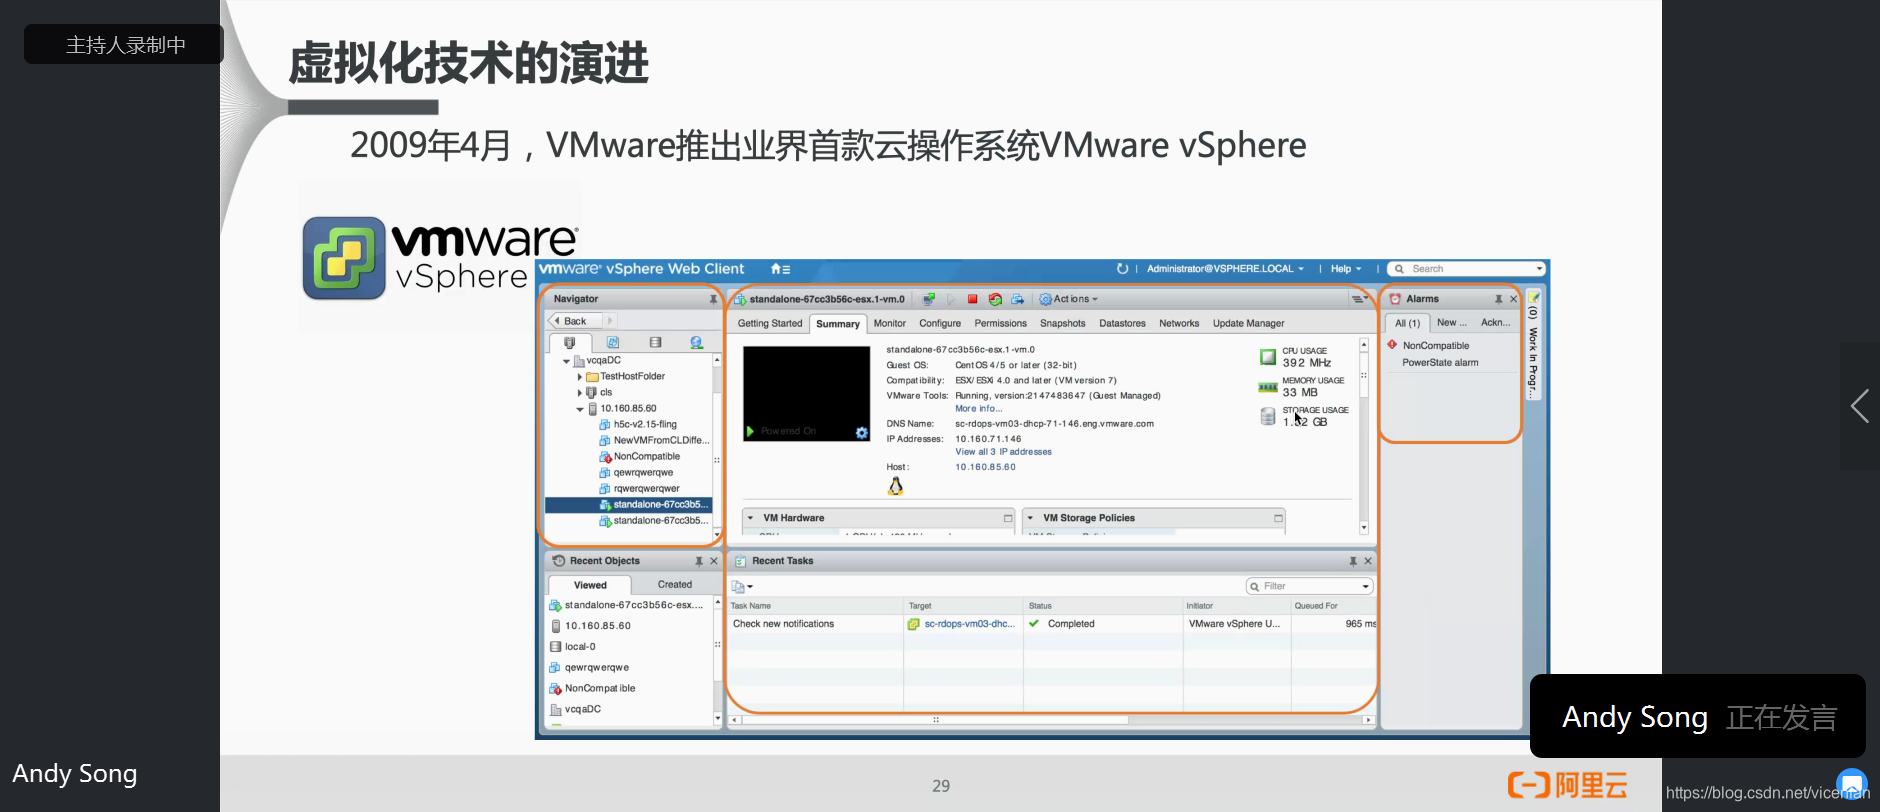Switch to the Getting Started tab
Viewport: 1880px width, 812px height.
click(x=770, y=323)
